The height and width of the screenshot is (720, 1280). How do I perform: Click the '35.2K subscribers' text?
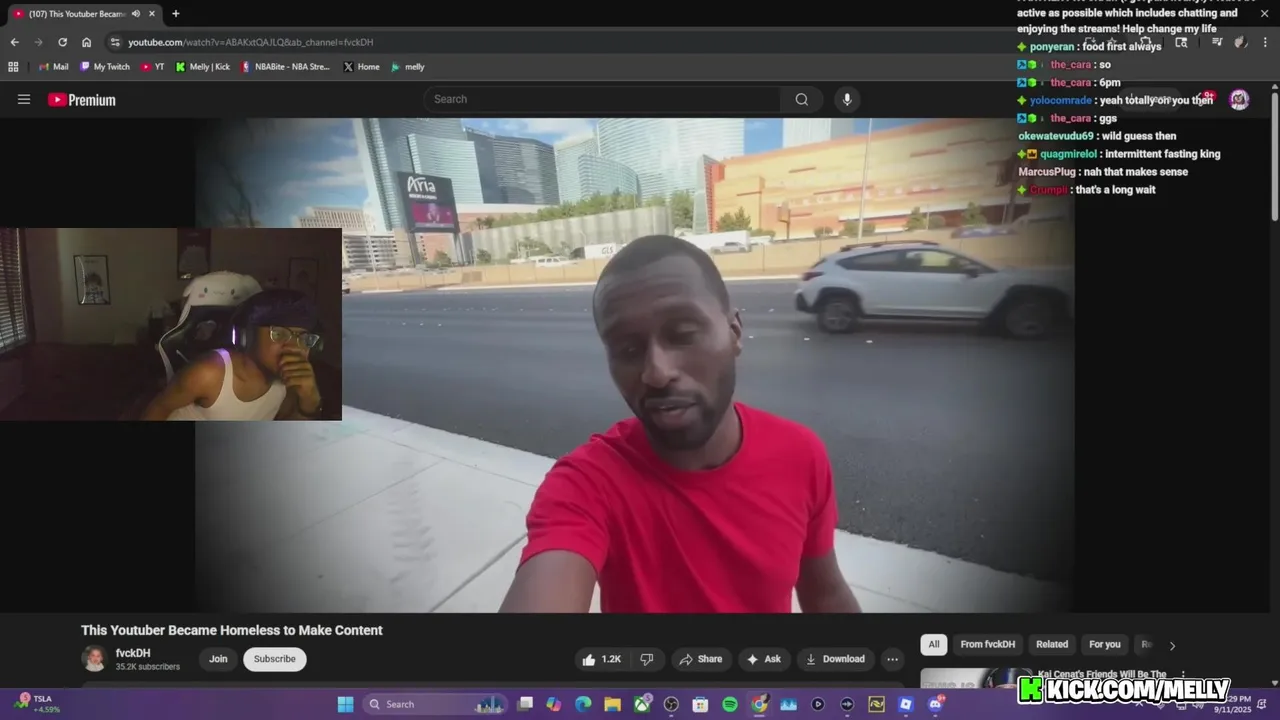coord(148,667)
